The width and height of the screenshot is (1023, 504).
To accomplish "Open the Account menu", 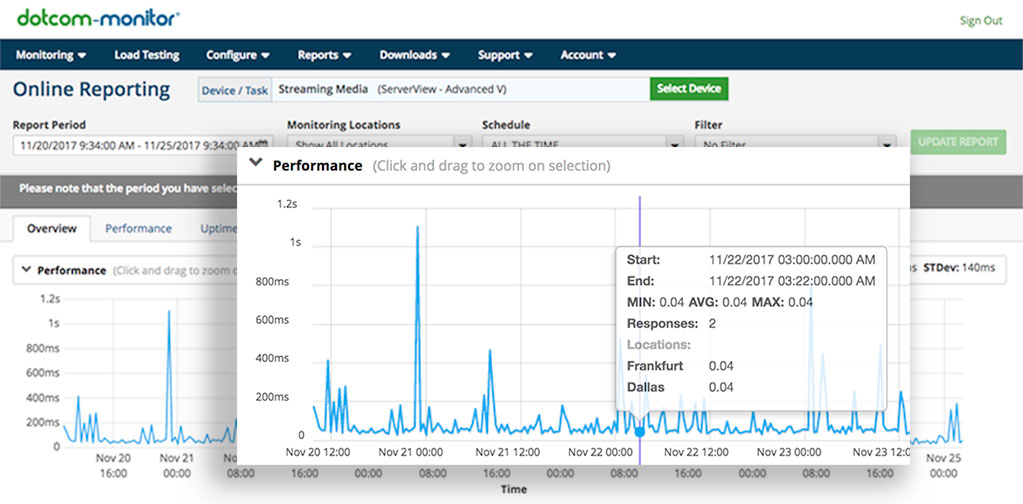I will pyautogui.click(x=588, y=55).
